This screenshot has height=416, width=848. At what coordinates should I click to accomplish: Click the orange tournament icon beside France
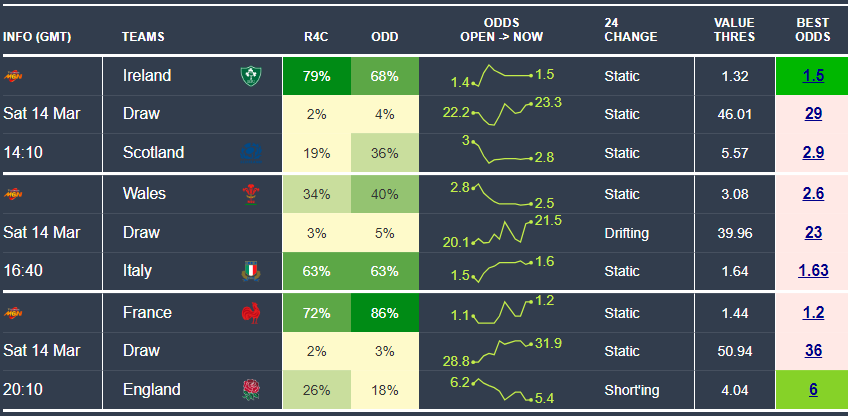point(15,312)
